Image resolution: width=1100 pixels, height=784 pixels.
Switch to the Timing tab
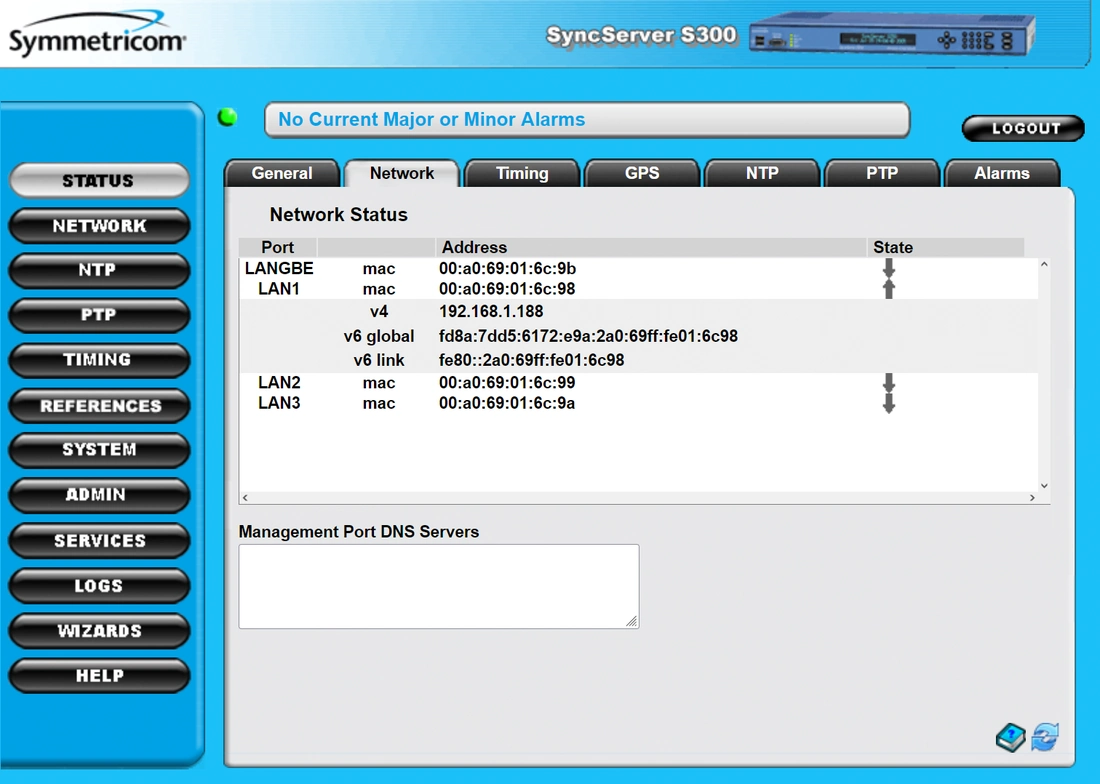point(522,173)
